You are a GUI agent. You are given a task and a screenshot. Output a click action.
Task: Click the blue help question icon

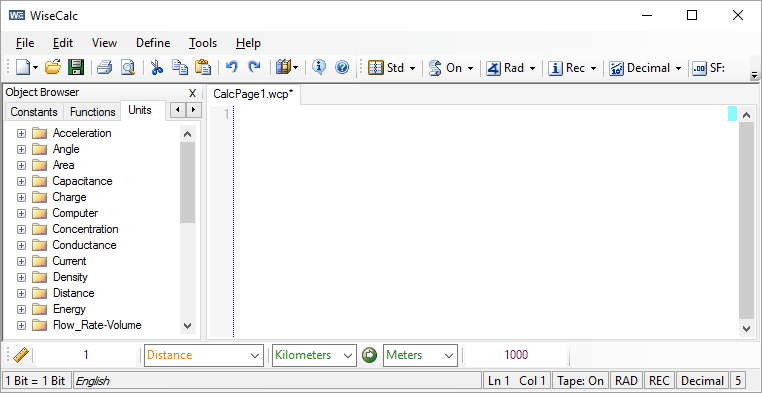click(x=342, y=68)
